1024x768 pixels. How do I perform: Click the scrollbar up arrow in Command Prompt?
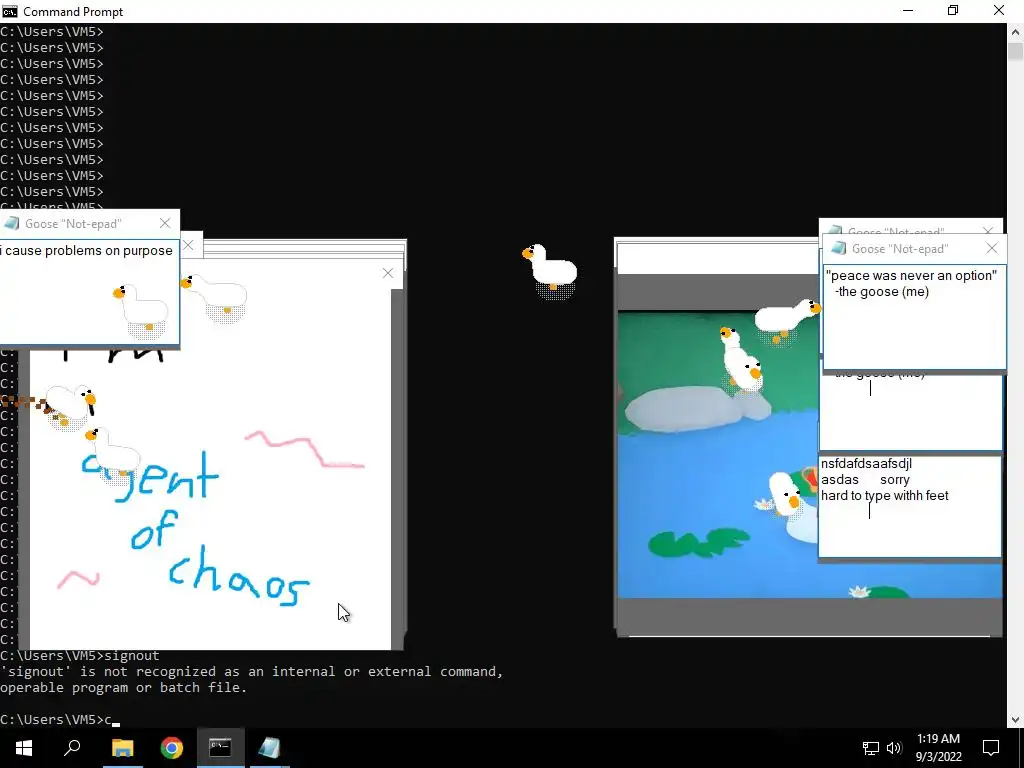(x=1016, y=31)
